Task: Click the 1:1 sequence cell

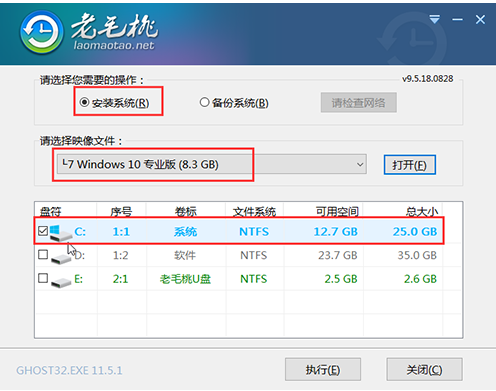Action: (121, 232)
